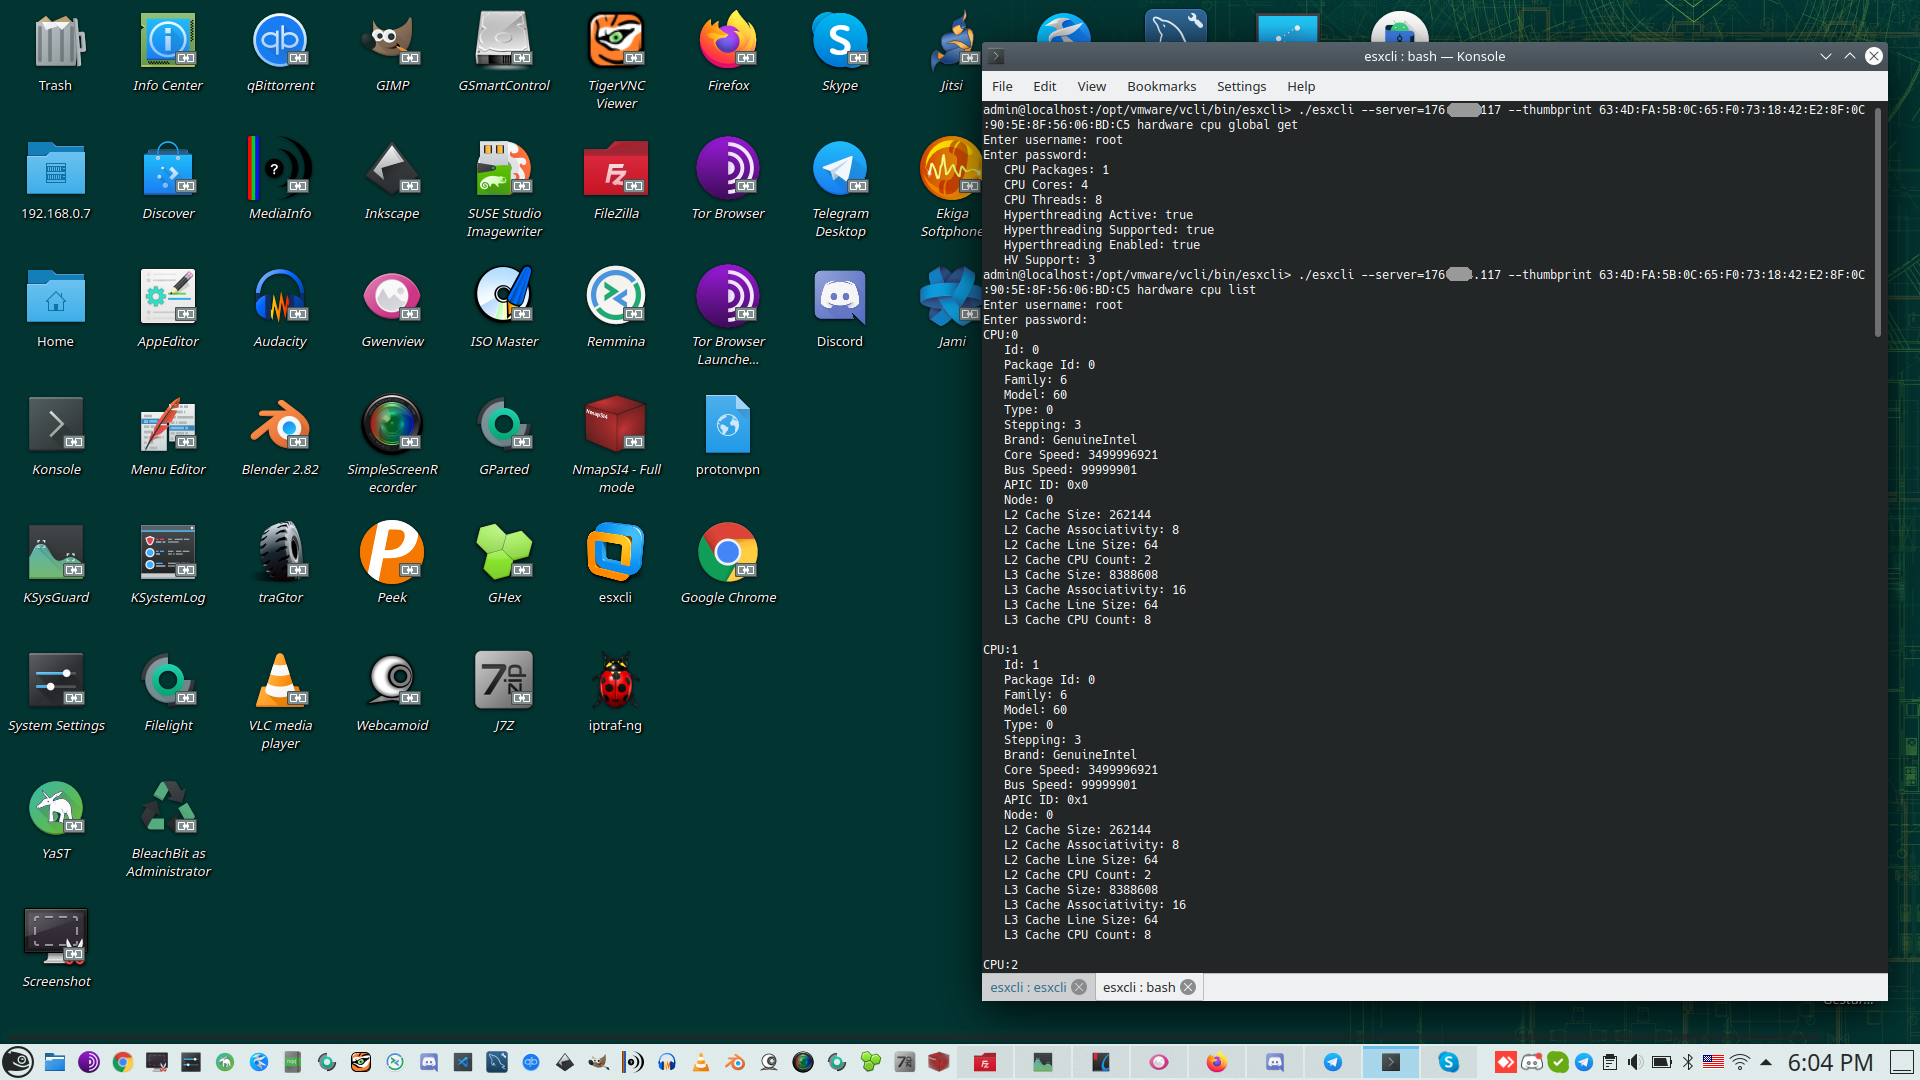Image resolution: width=1920 pixels, height=1080 pixels.
Task: Click the Bluetooth tray icon
Action: [x=1688, y=1062]
